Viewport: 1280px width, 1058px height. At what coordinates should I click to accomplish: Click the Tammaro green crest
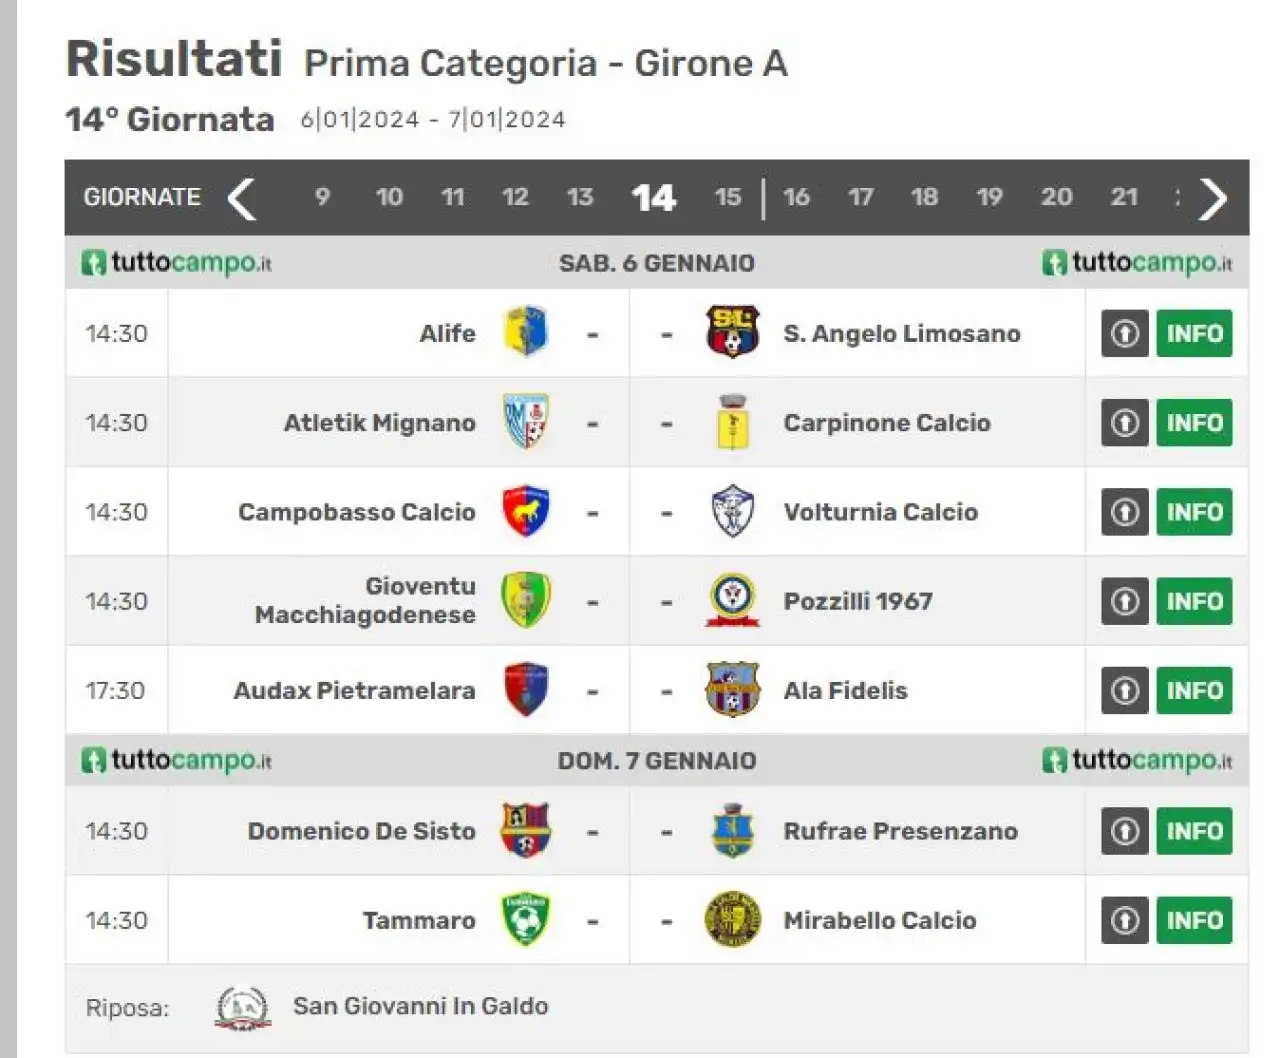pos(526,919)
